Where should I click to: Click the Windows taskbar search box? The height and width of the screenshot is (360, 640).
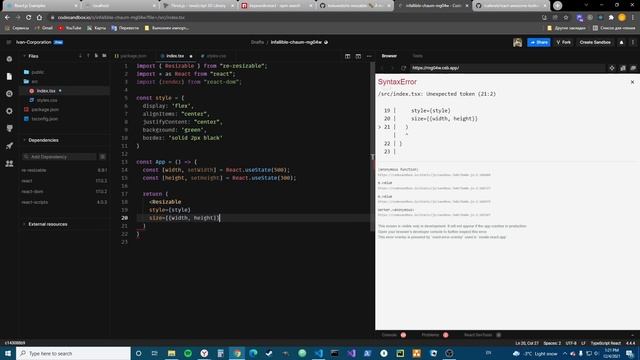tap(73, 353)
